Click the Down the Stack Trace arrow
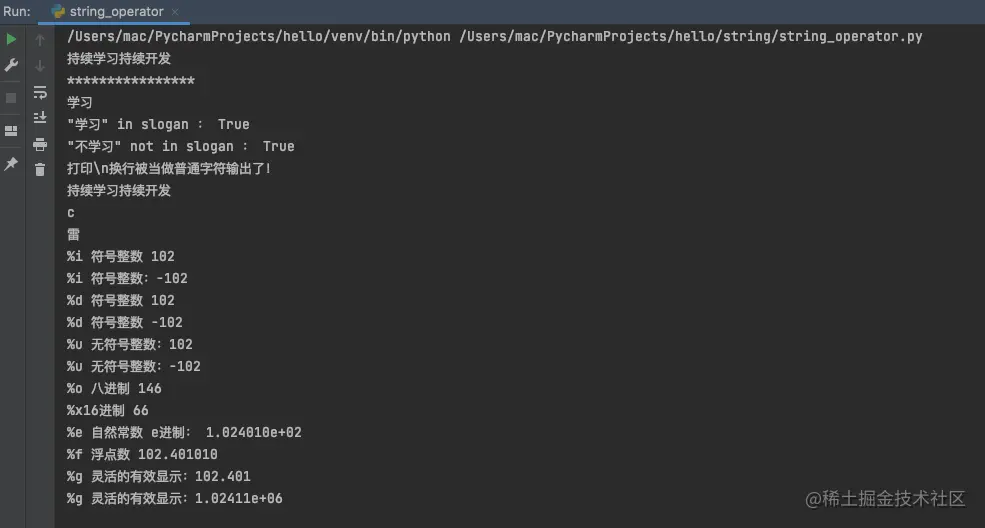Viewport: 985px width, 528px height. (40, 66)
